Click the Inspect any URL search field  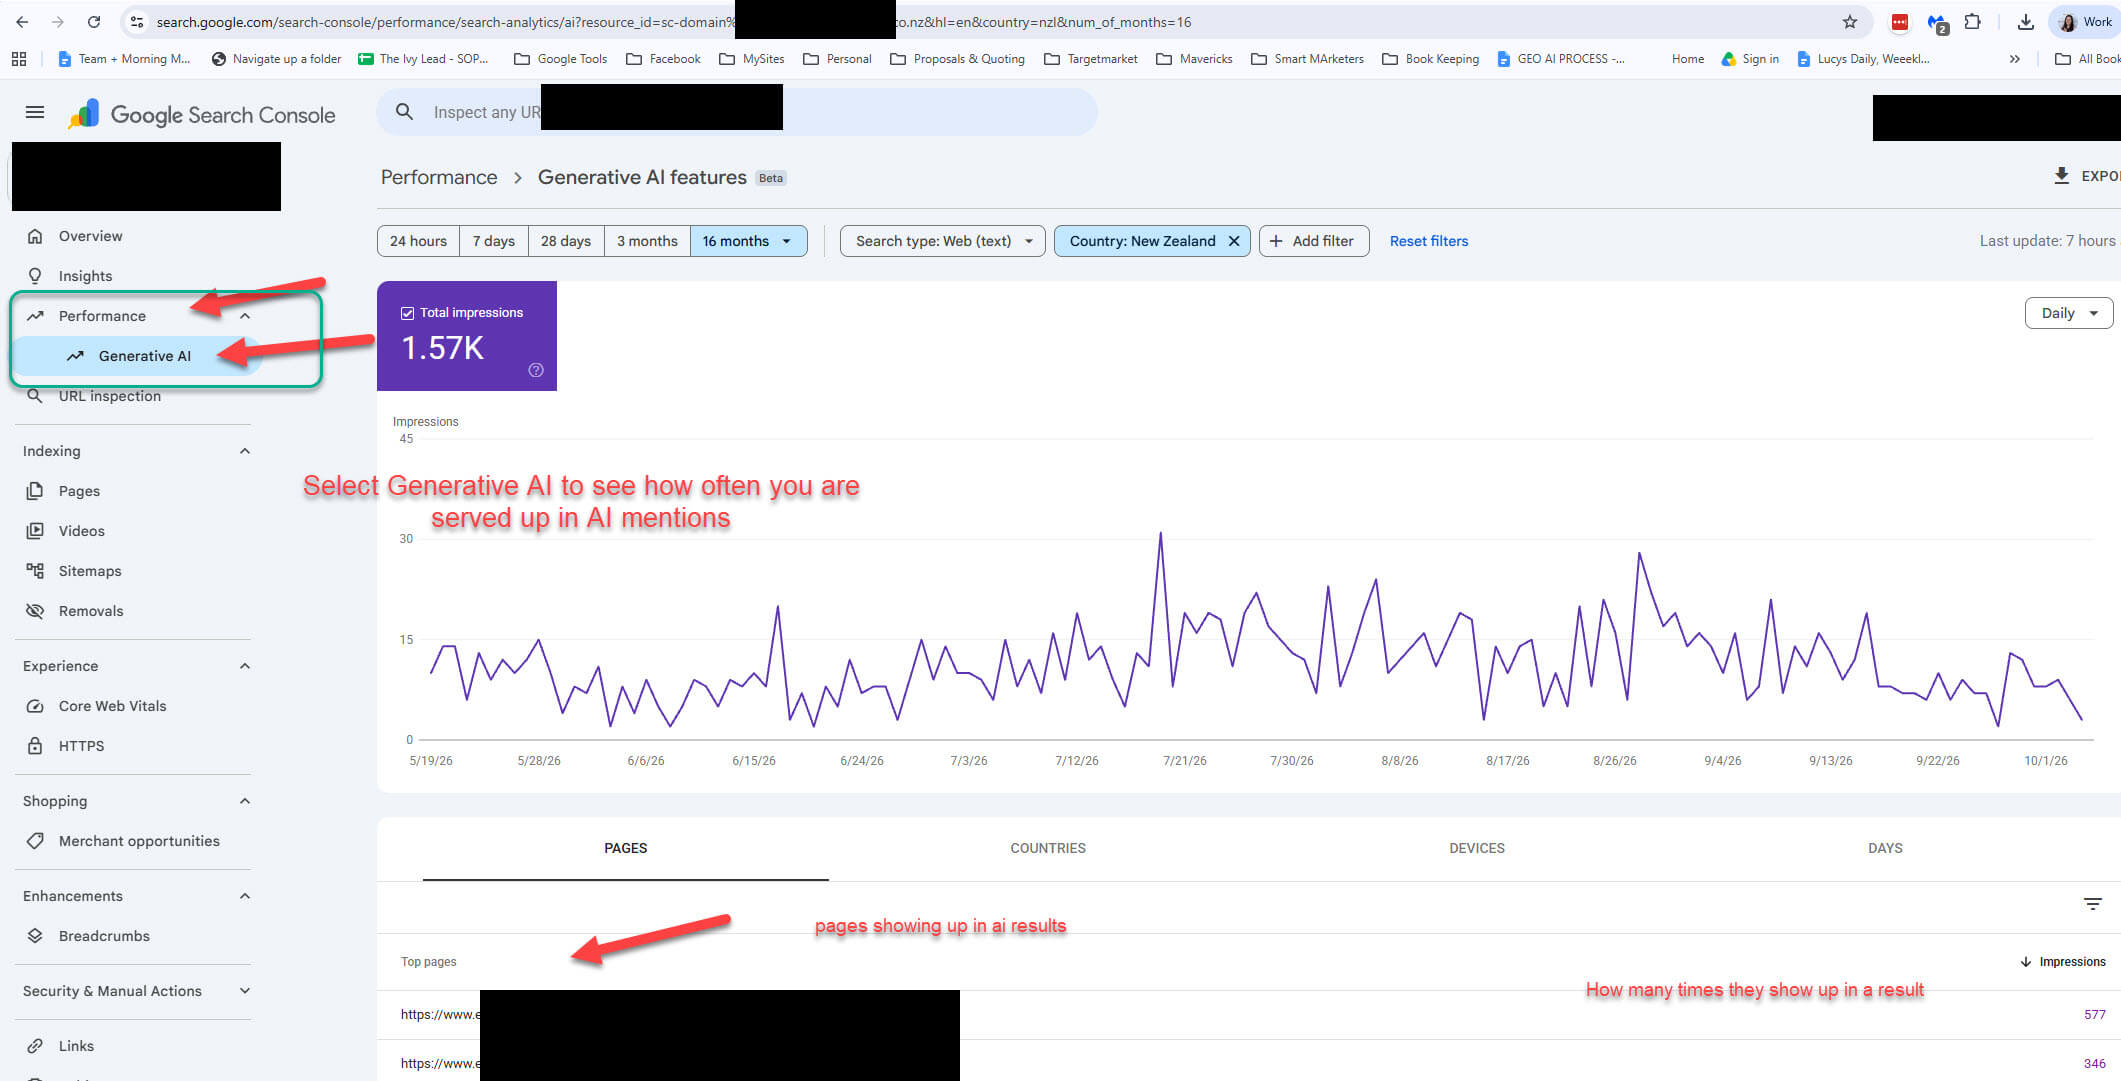coord(737,112)
